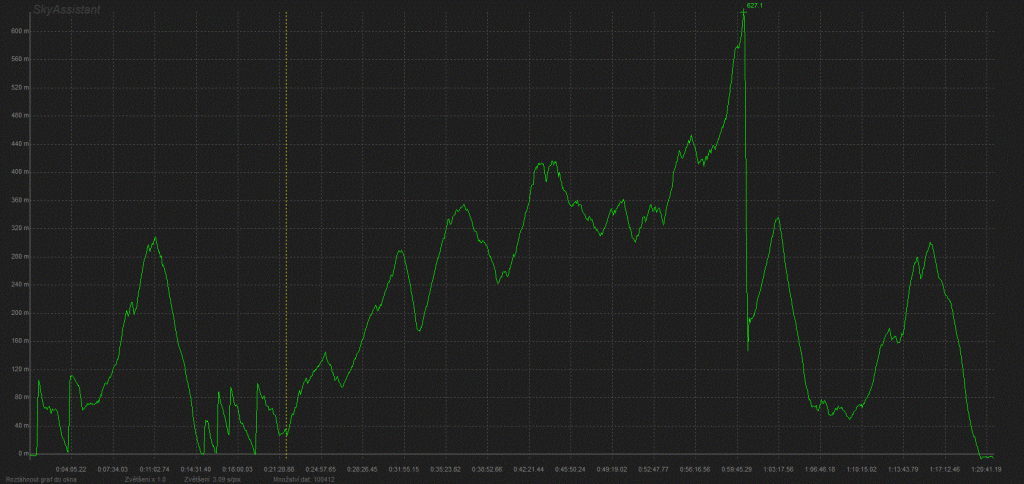Click the 0:04:05.22 time axis label

tap(71, 468)
